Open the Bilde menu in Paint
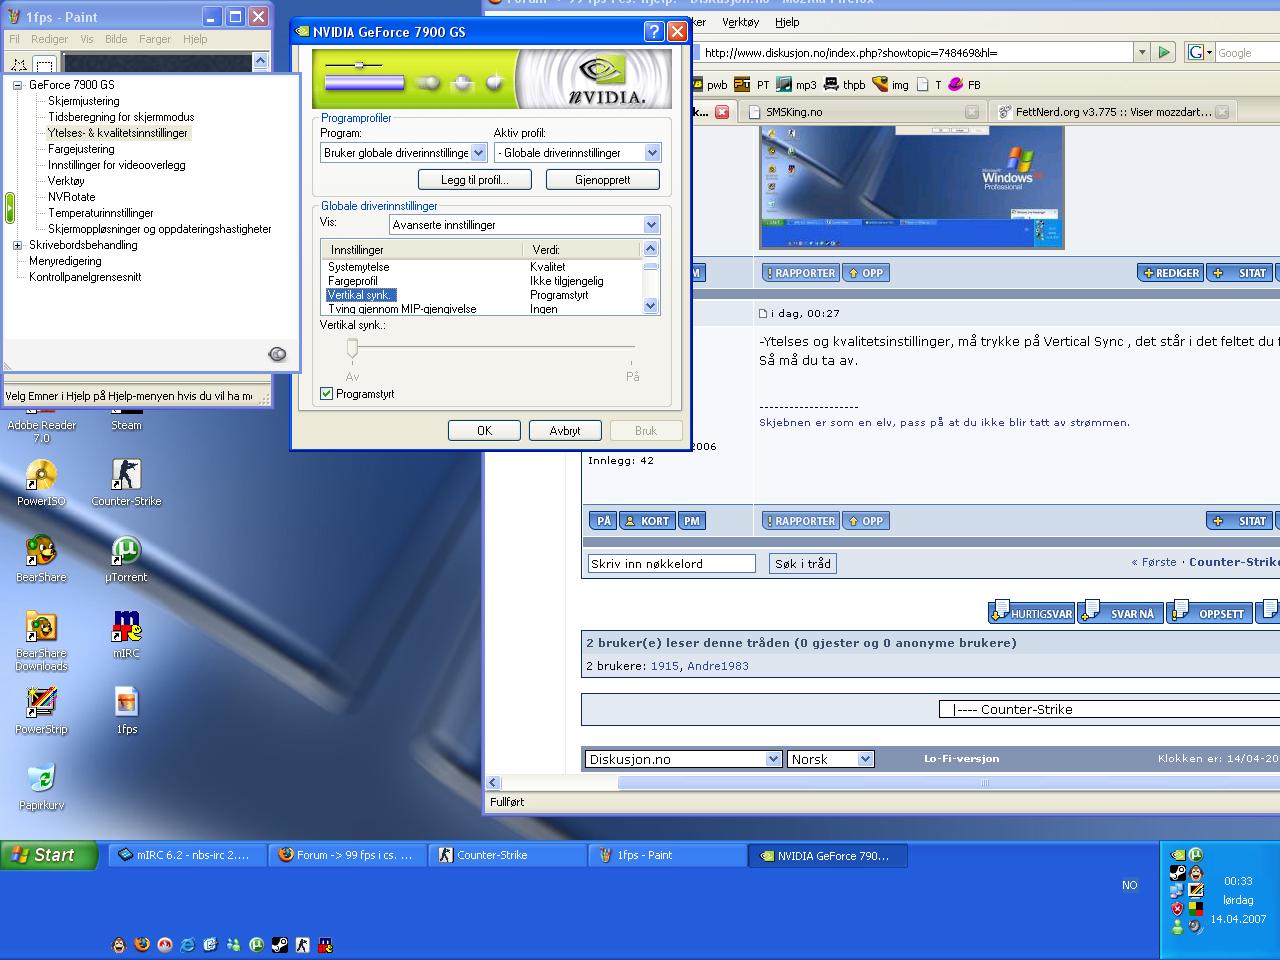 (x=116, y=39)
